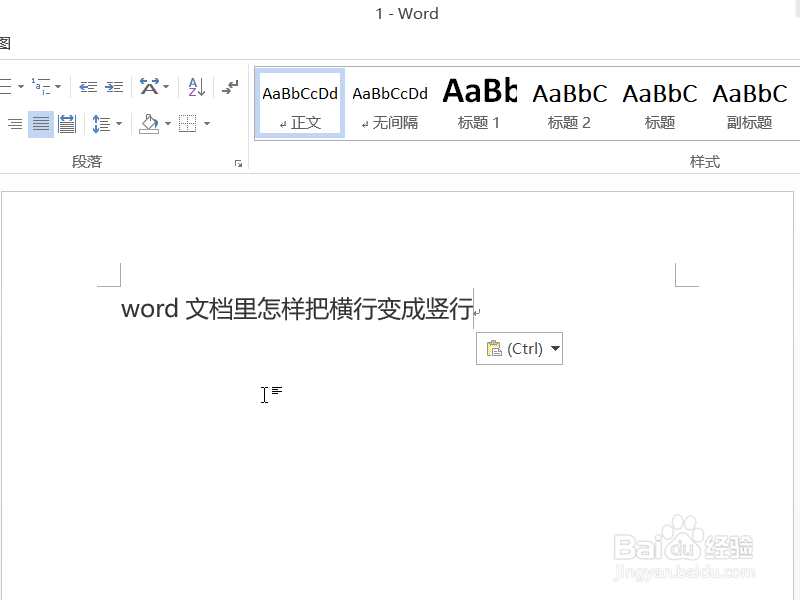
Task: Click the paste clipboard icon
Action: point(494,349)
